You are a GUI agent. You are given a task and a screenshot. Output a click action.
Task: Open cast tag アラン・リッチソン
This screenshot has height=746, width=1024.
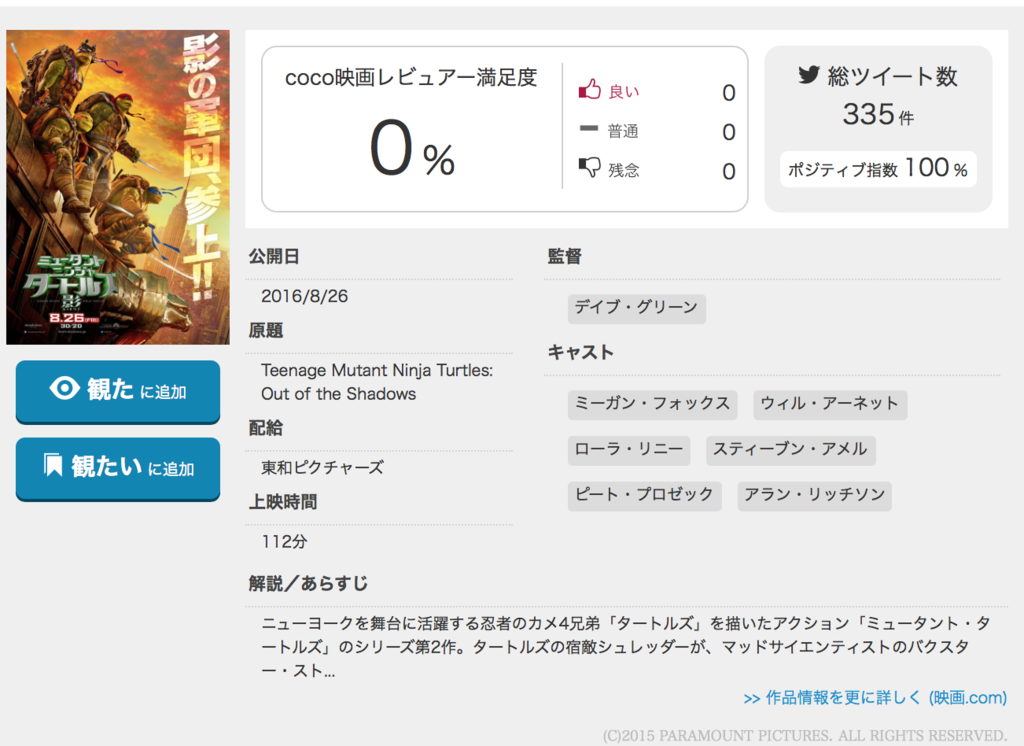coord(814,495)
